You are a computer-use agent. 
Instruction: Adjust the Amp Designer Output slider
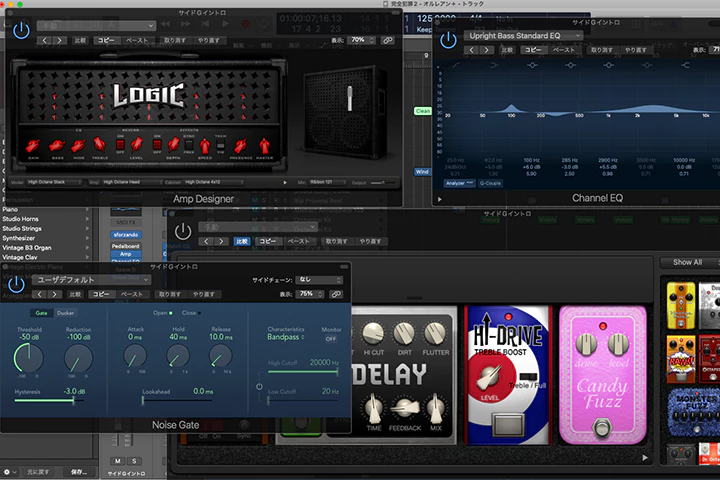click(383, 183)
